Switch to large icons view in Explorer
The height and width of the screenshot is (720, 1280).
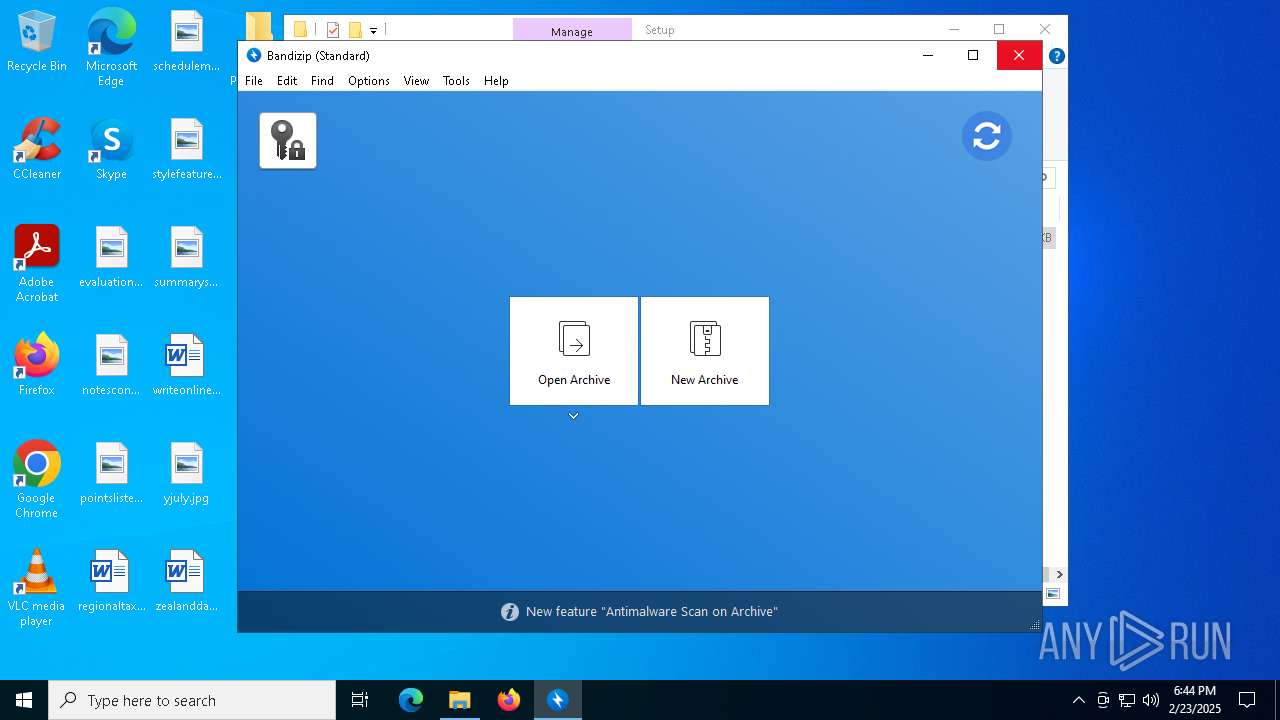click(x=1053, y=594)
